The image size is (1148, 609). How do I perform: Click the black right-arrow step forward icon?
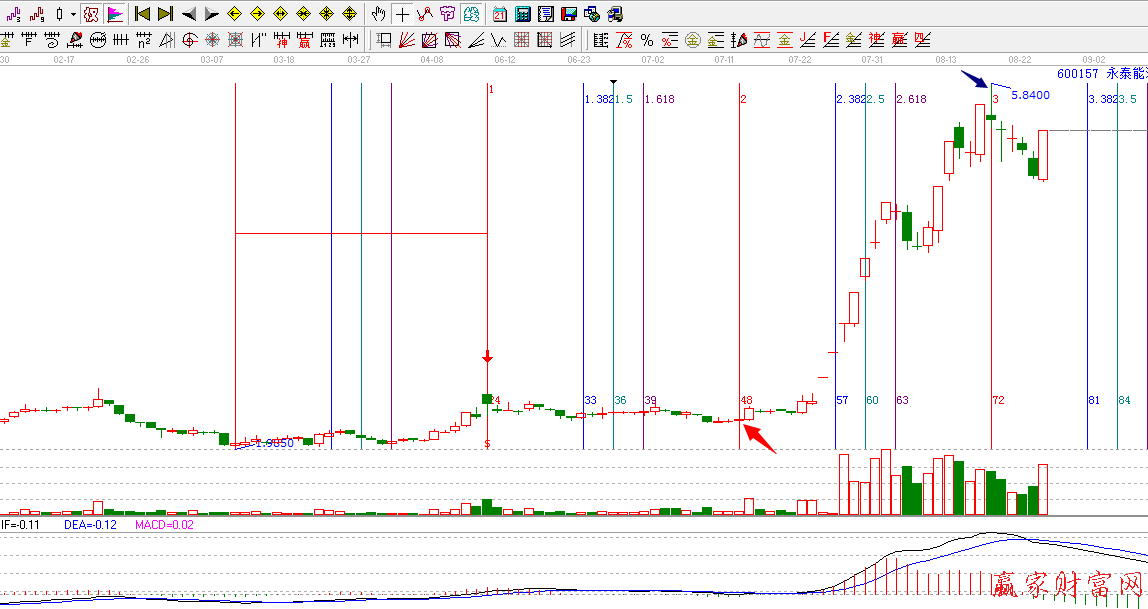[211, 14]
